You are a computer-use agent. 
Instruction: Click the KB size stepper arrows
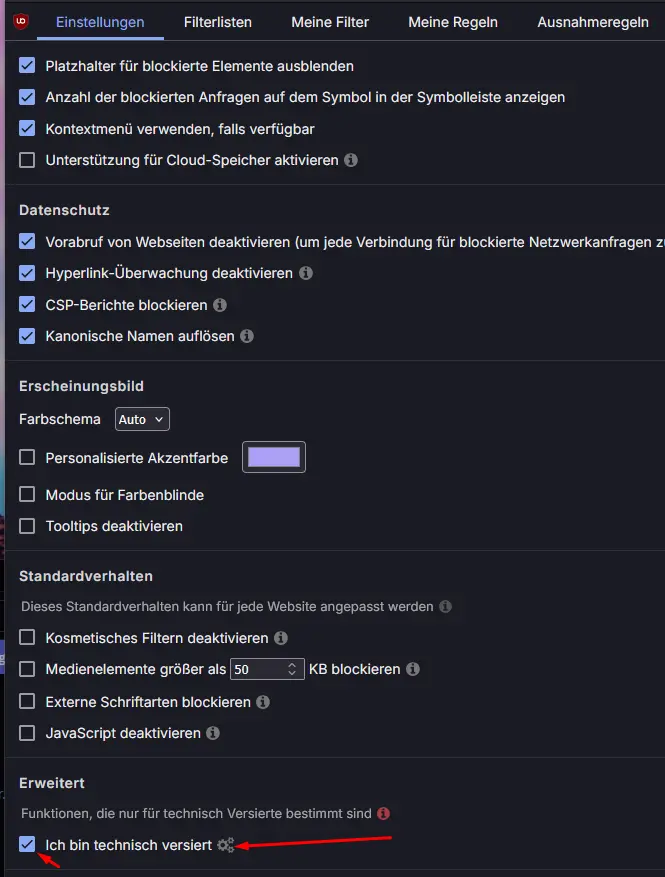pyautogui.click(x=292, y=669)
